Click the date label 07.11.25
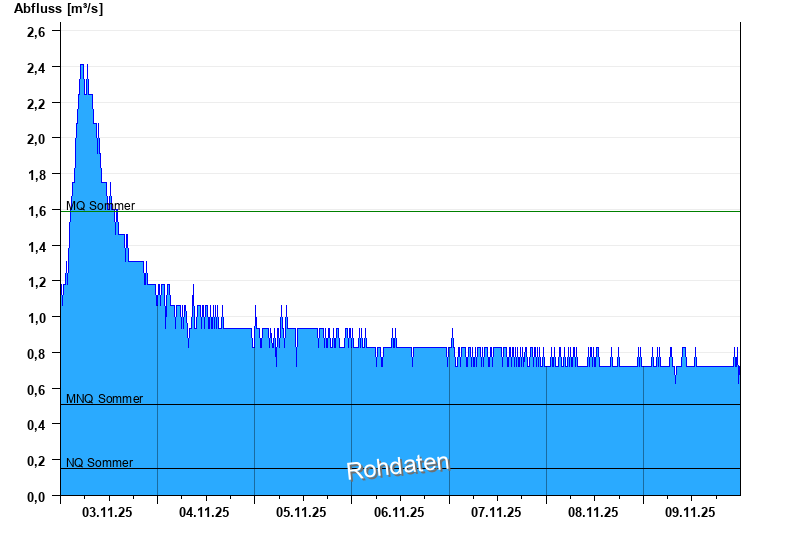The height and width of the screenshot is (550, 800). pyautogui.click(x=496, y=512)
